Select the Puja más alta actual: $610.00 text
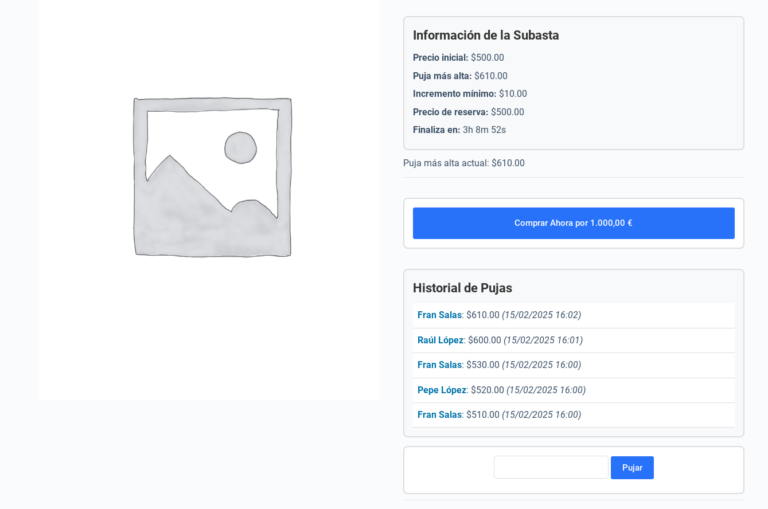Screen dimensions: 768x509 (x=464, y=163)
